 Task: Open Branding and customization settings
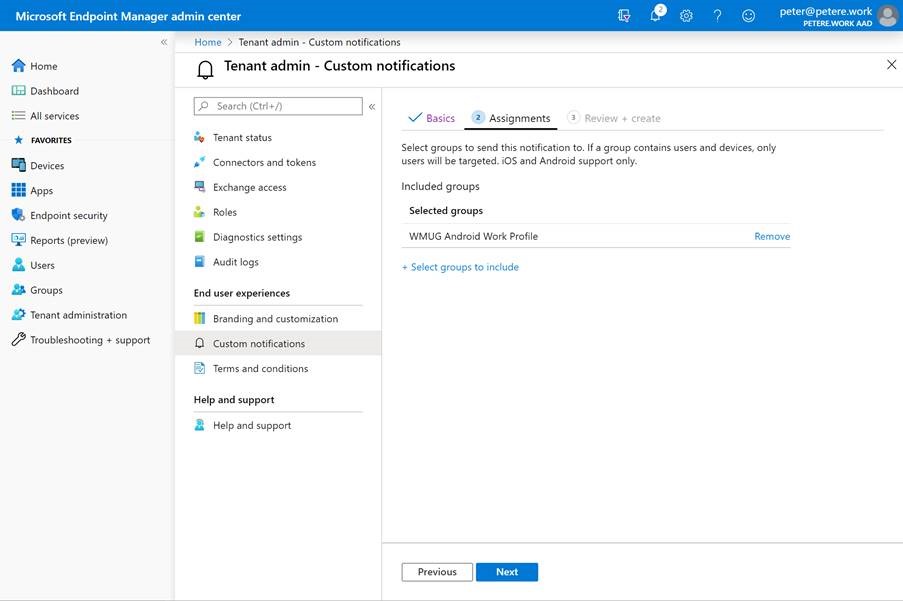[x=278, y=317]
